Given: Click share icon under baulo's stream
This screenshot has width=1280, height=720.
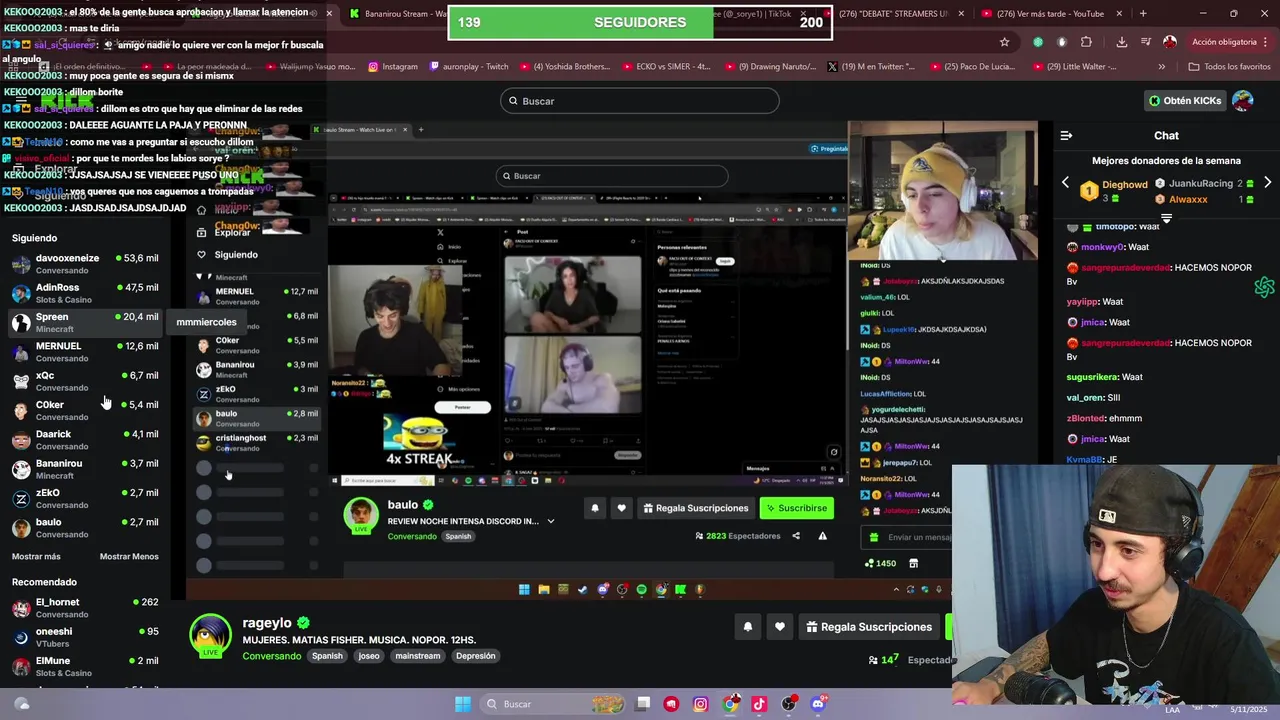Looking at the screenshot, I should click(796, 536).
